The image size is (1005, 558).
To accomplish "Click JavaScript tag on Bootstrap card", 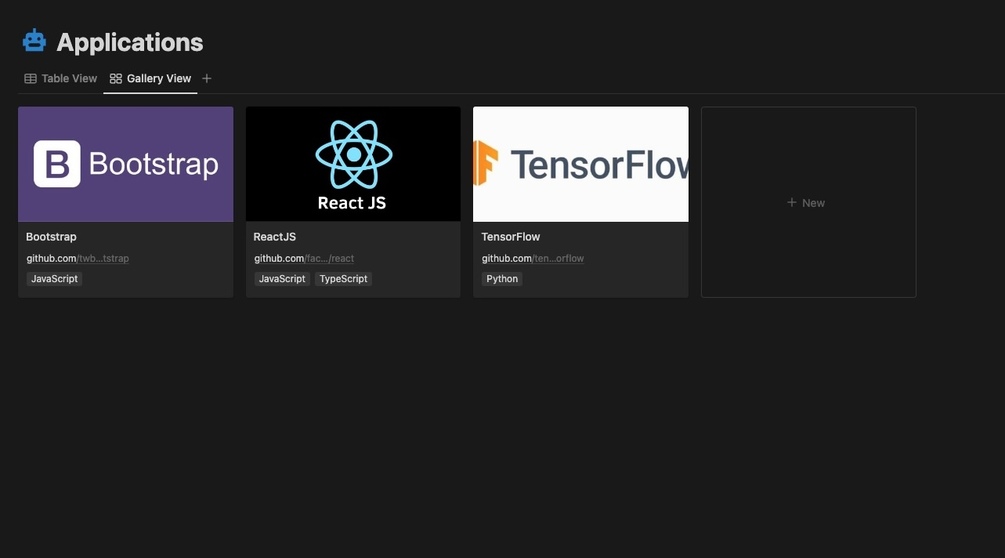I will 54,279.
